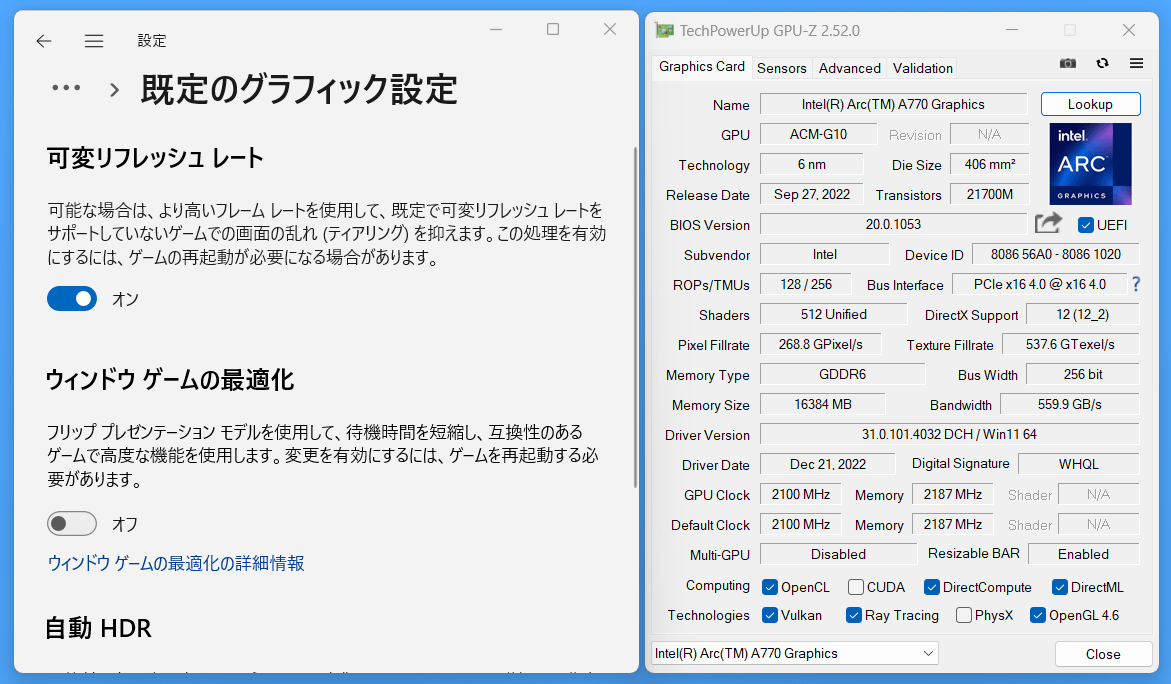Viewport: 1171px width, 684px height.
Task: Share BIOS using export arrow icon
Action: 1048,223
